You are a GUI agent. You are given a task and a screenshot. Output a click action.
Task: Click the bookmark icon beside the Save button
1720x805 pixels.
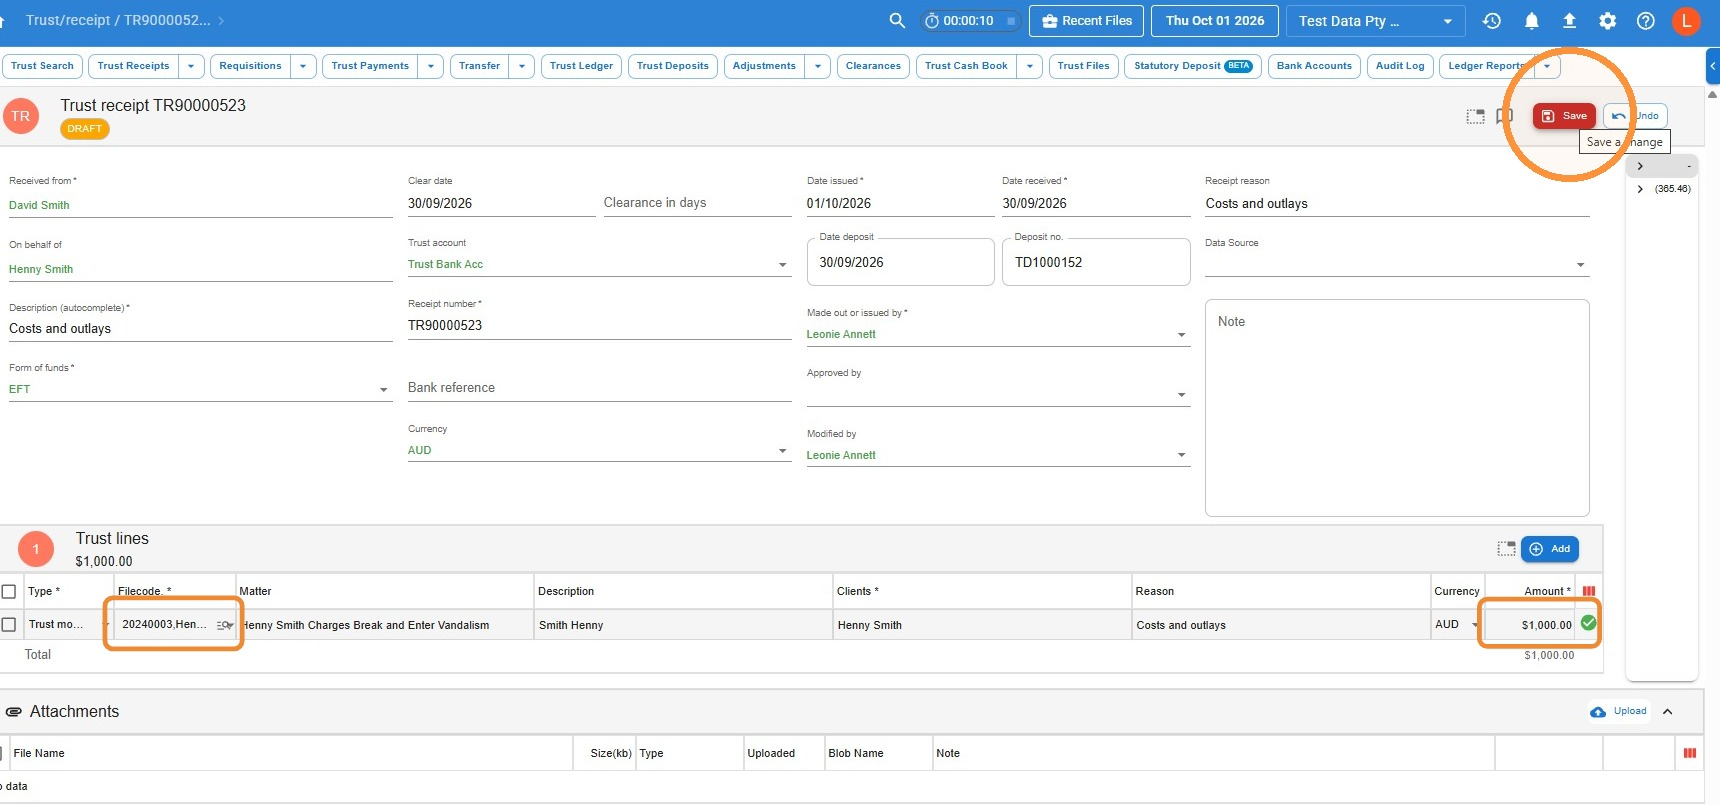click(1504, 116)
